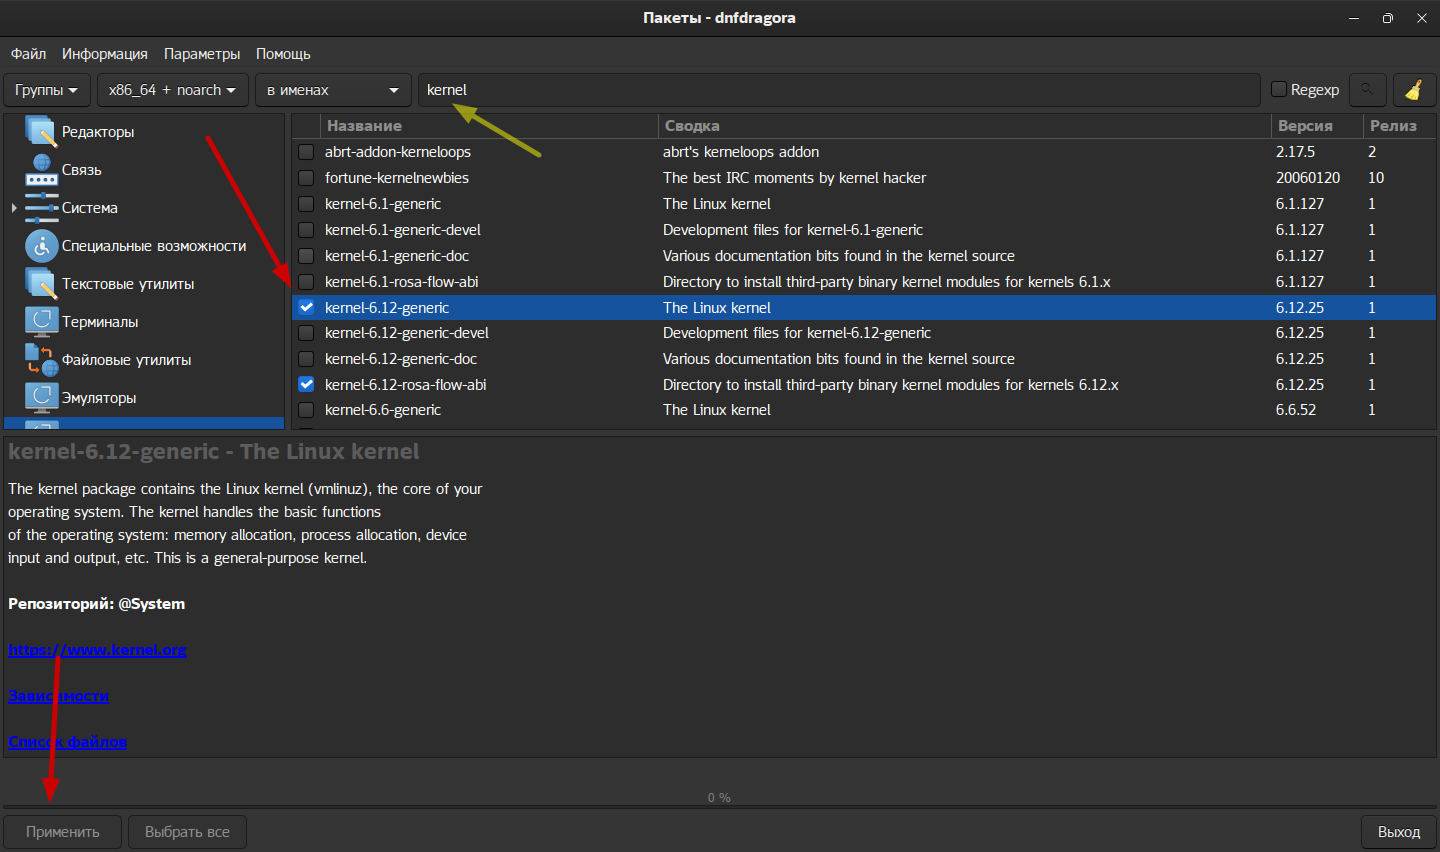Check the kernel-6.6-generic package checkbox
Image resolution: width=1440 pixels, height=852 pixels.
(x=306, y=410)
